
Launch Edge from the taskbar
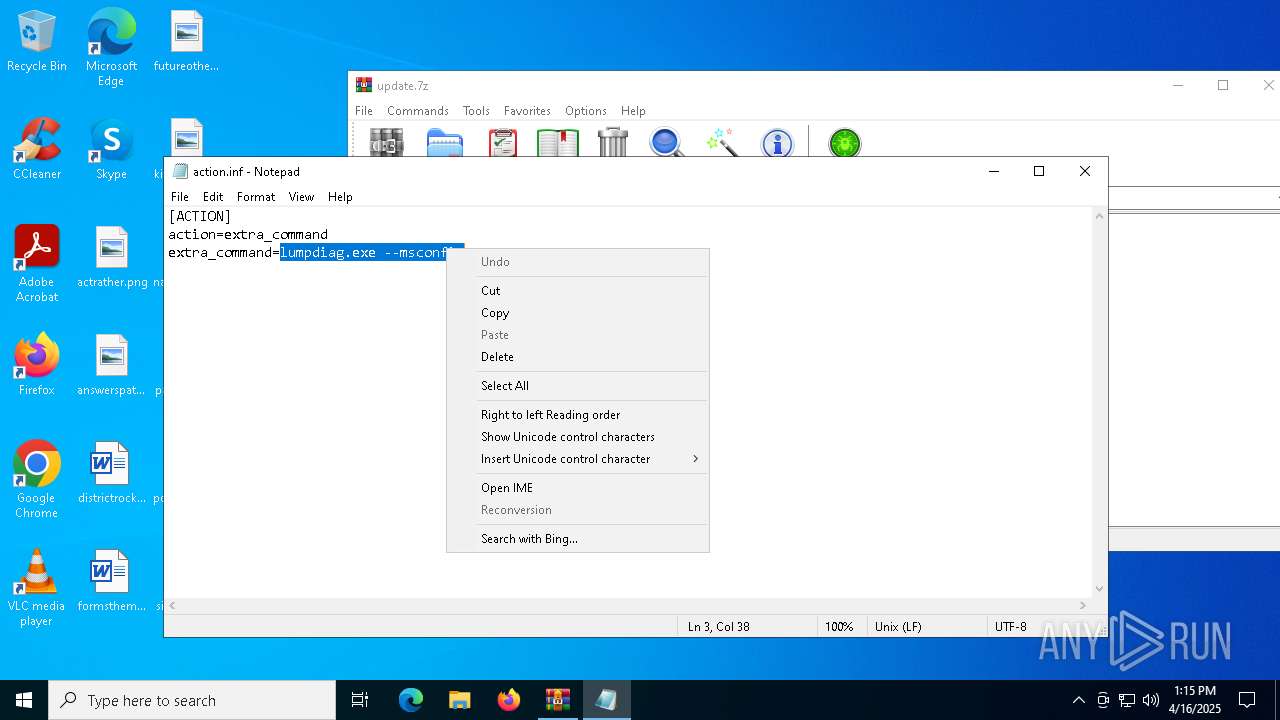411,700
